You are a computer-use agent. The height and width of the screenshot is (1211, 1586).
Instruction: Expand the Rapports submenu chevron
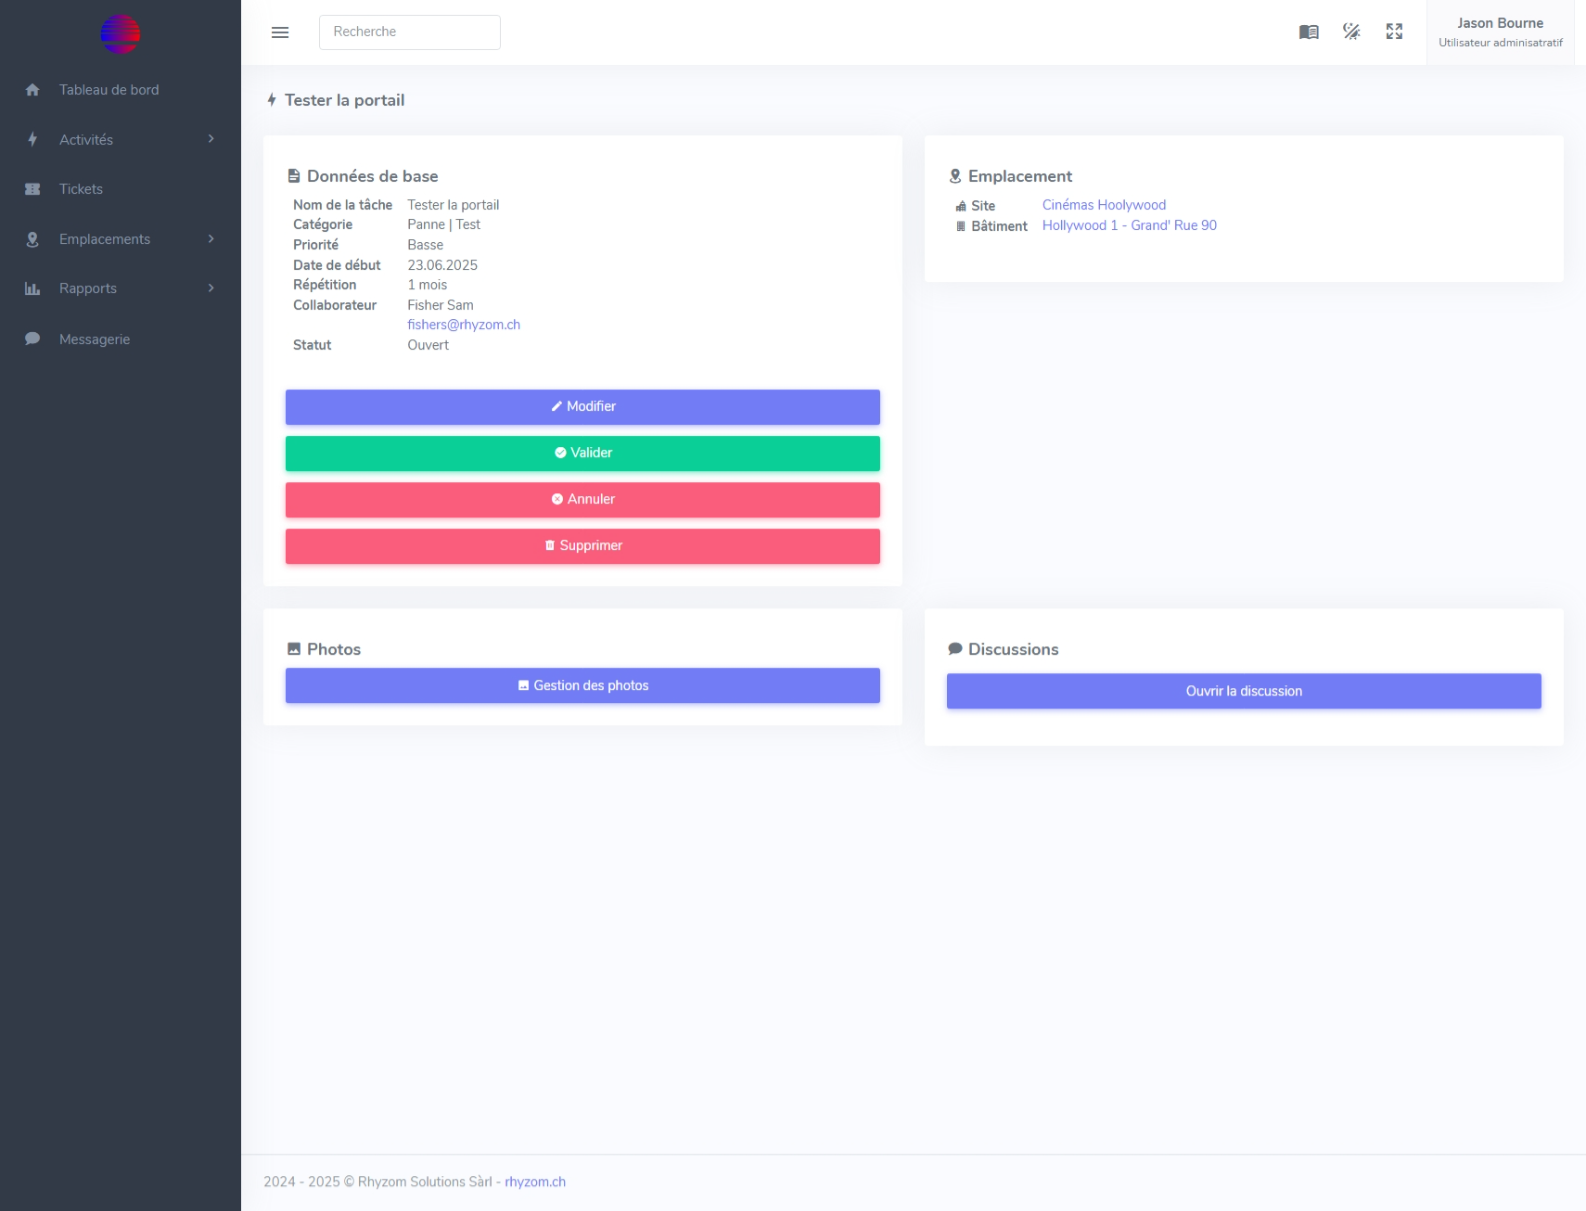211,288
